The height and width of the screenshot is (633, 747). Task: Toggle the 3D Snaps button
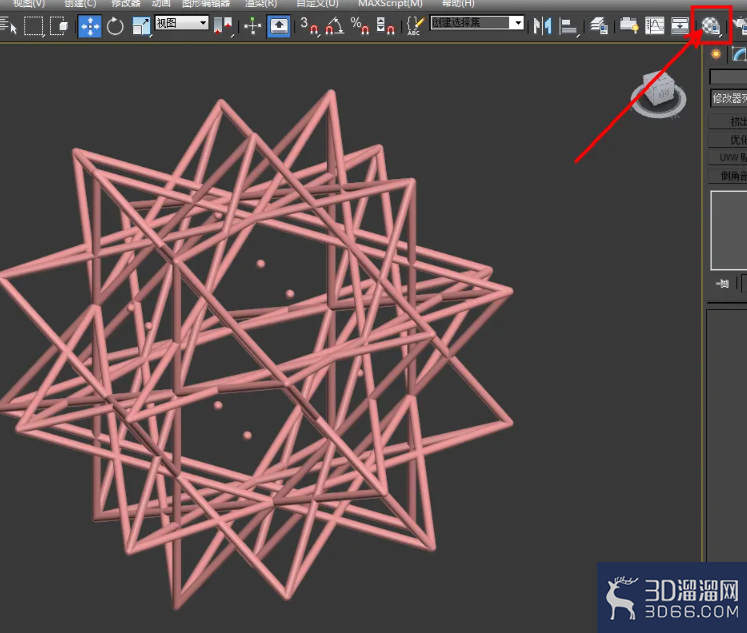310,26
